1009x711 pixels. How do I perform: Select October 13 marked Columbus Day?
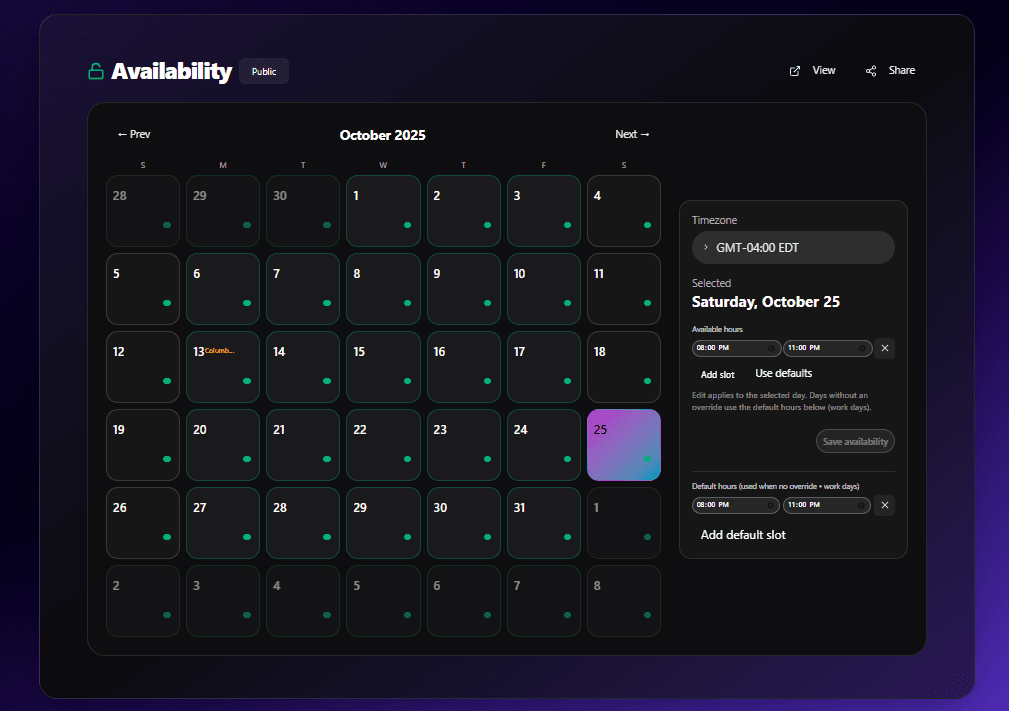click(x=222, y=367)
